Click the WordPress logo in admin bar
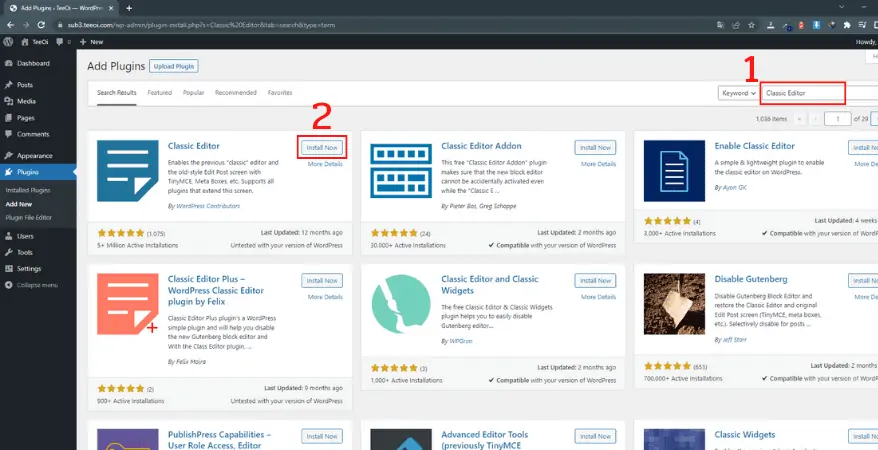878x450 pixels. tap(7, 41)
